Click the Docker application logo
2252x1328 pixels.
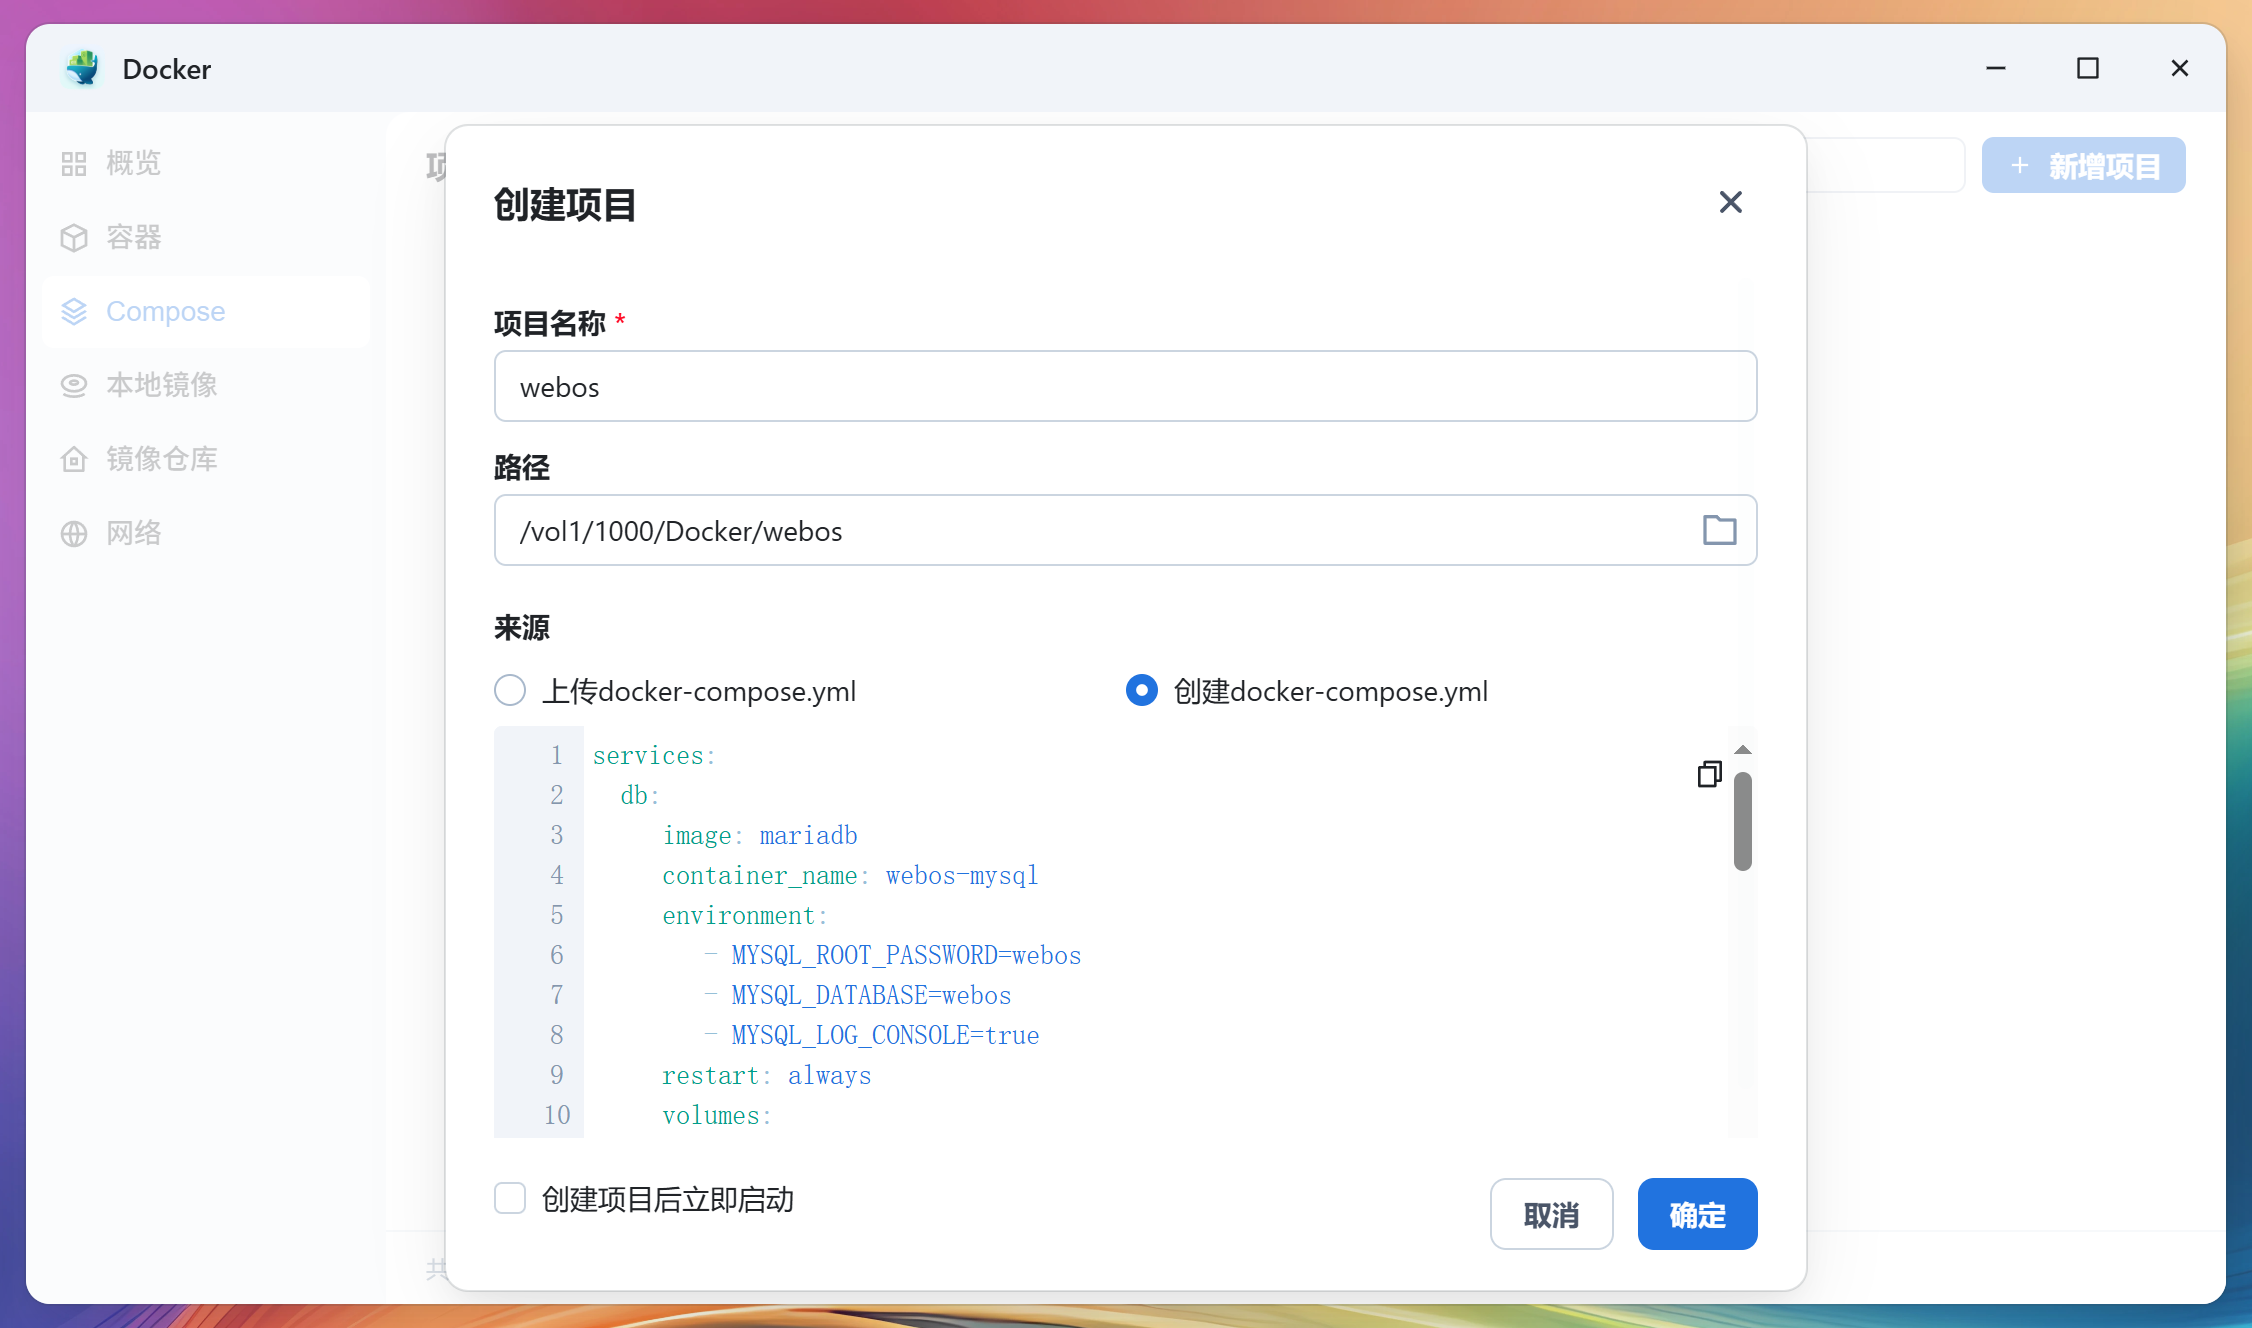tap(83, 68)
